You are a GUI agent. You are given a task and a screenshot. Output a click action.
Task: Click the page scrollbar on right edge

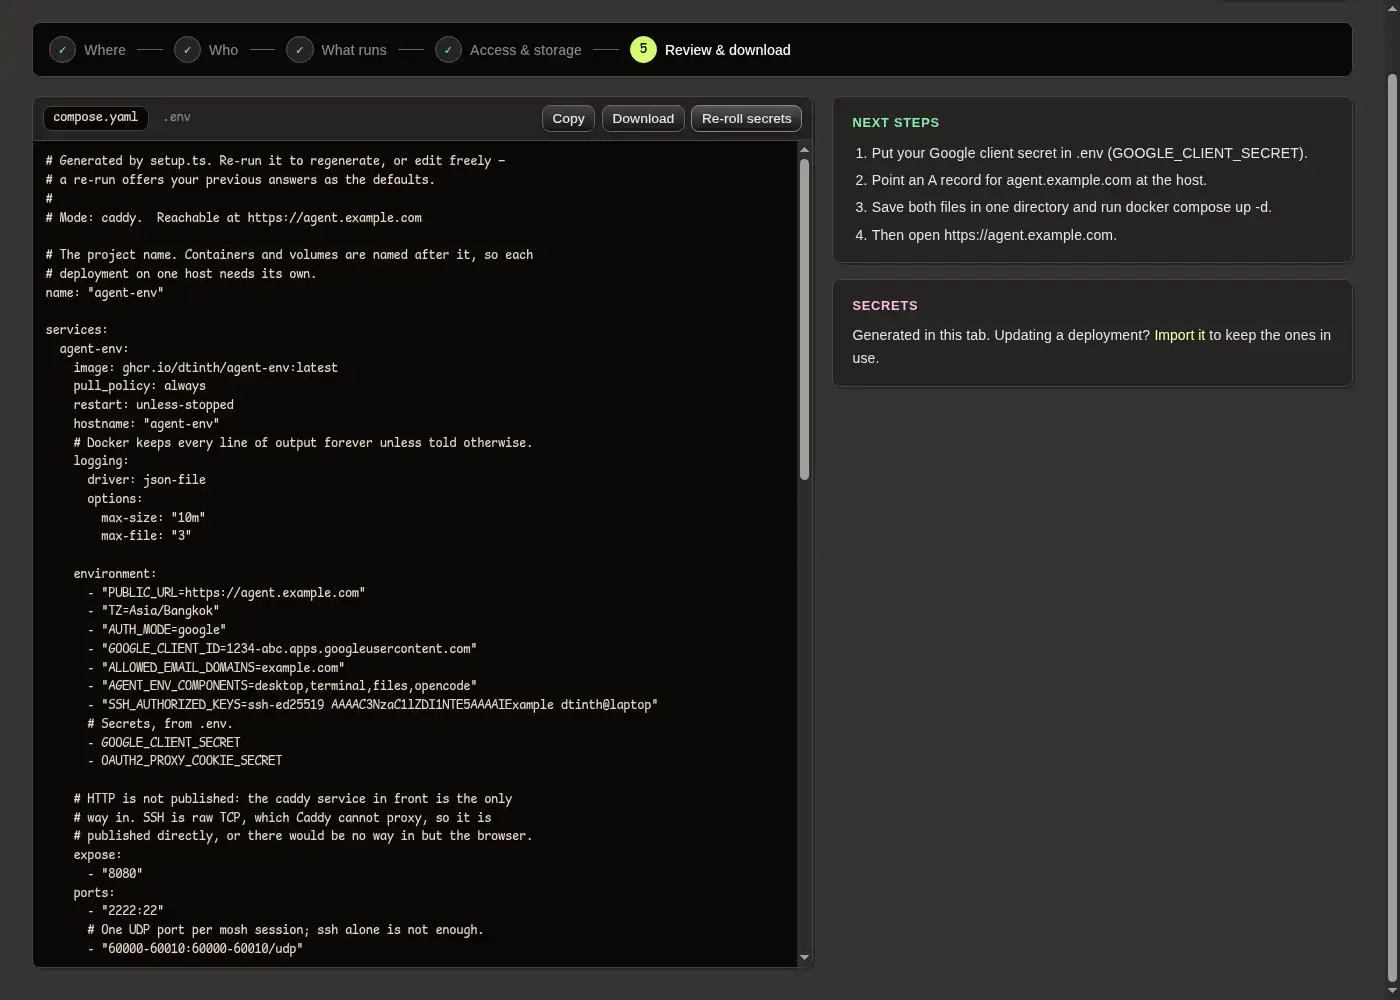(x=1392, y=530)
